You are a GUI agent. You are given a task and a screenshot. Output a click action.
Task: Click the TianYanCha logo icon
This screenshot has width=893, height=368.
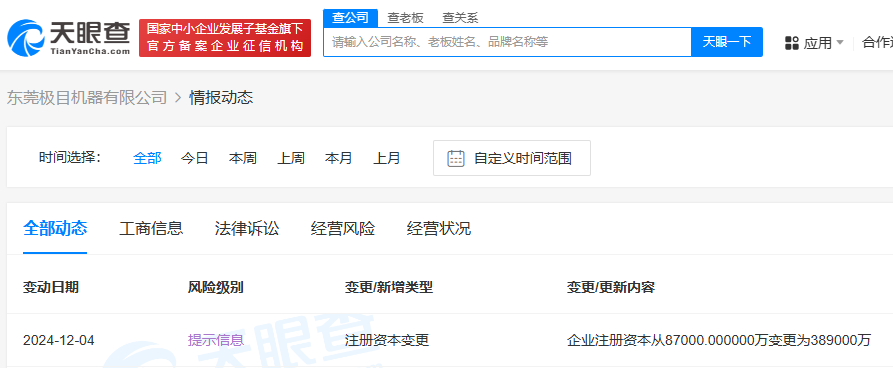(26, 38)
